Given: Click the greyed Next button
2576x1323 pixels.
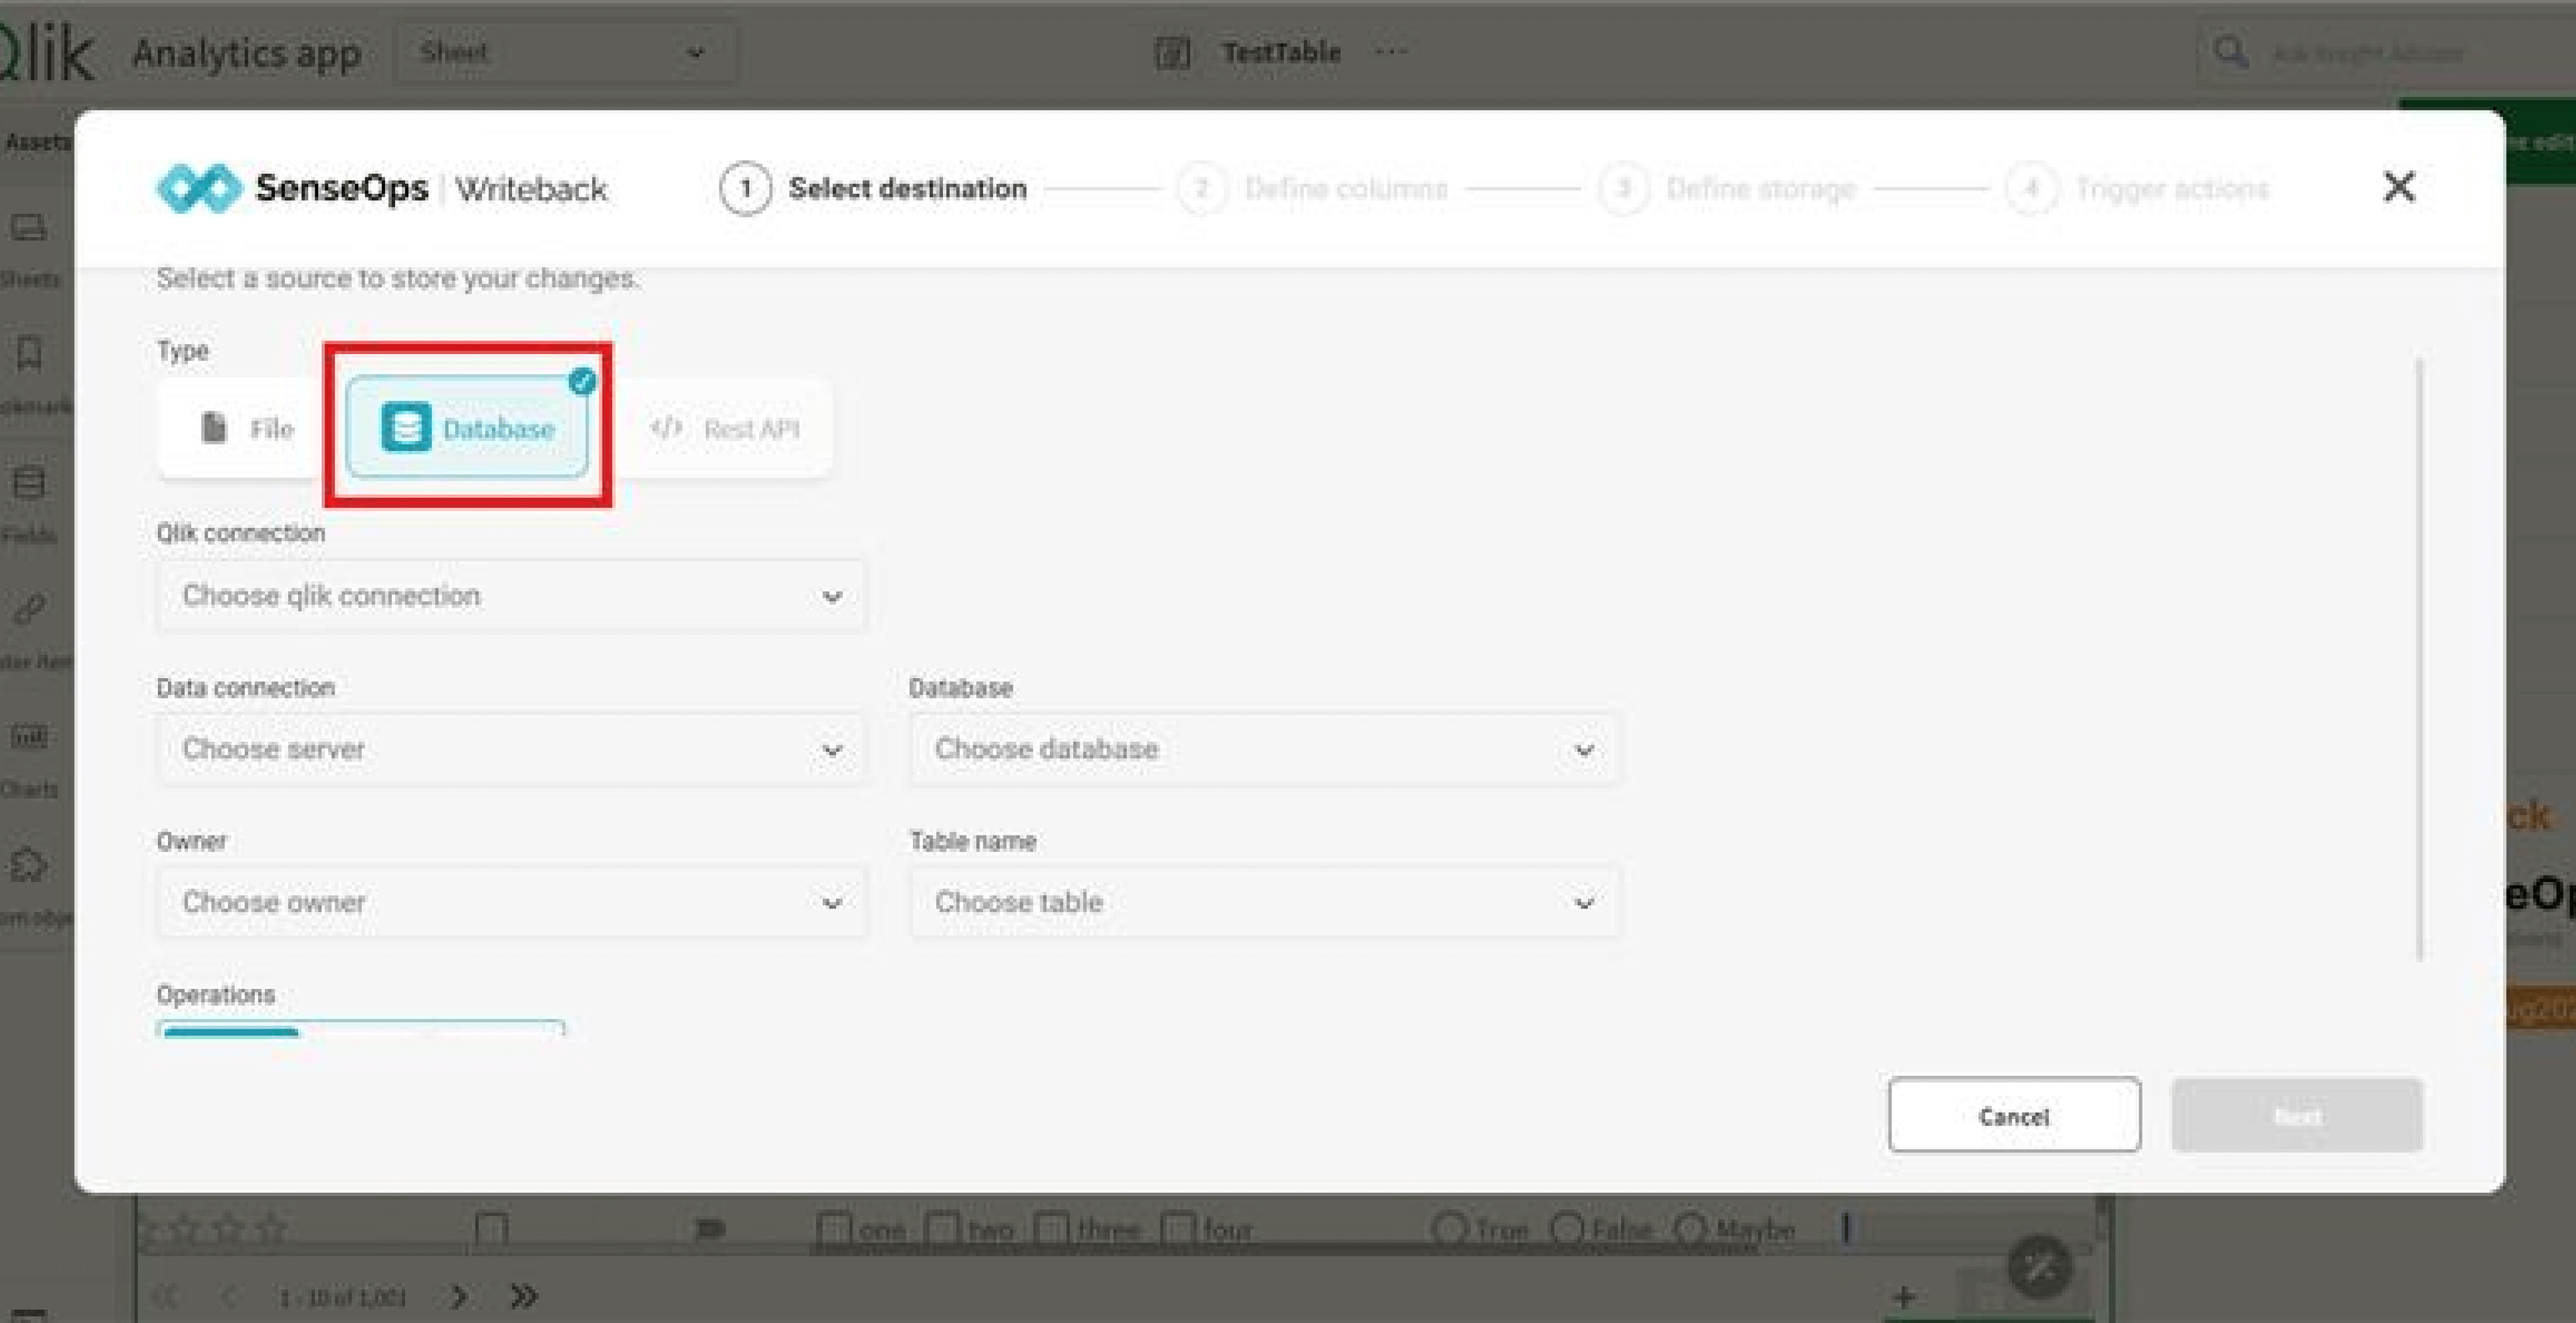Looking at the screenshot, I should [2297, 1115].
